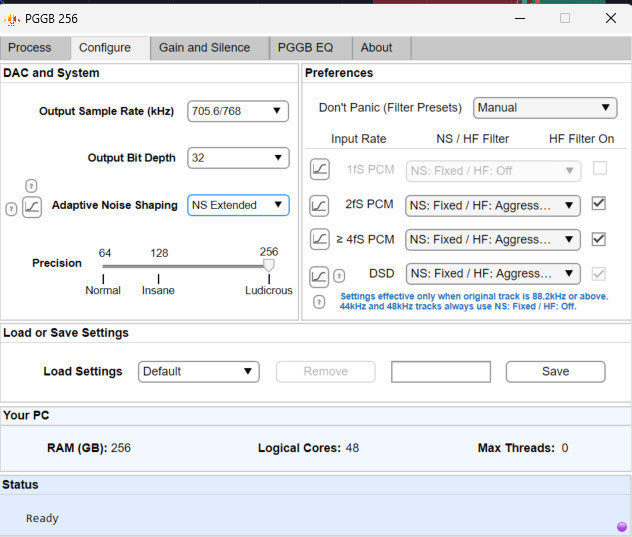Expand the Output Bit Depth dropdown
The width and height of the screenshot is (632, 537).
(x=238, y=158)
